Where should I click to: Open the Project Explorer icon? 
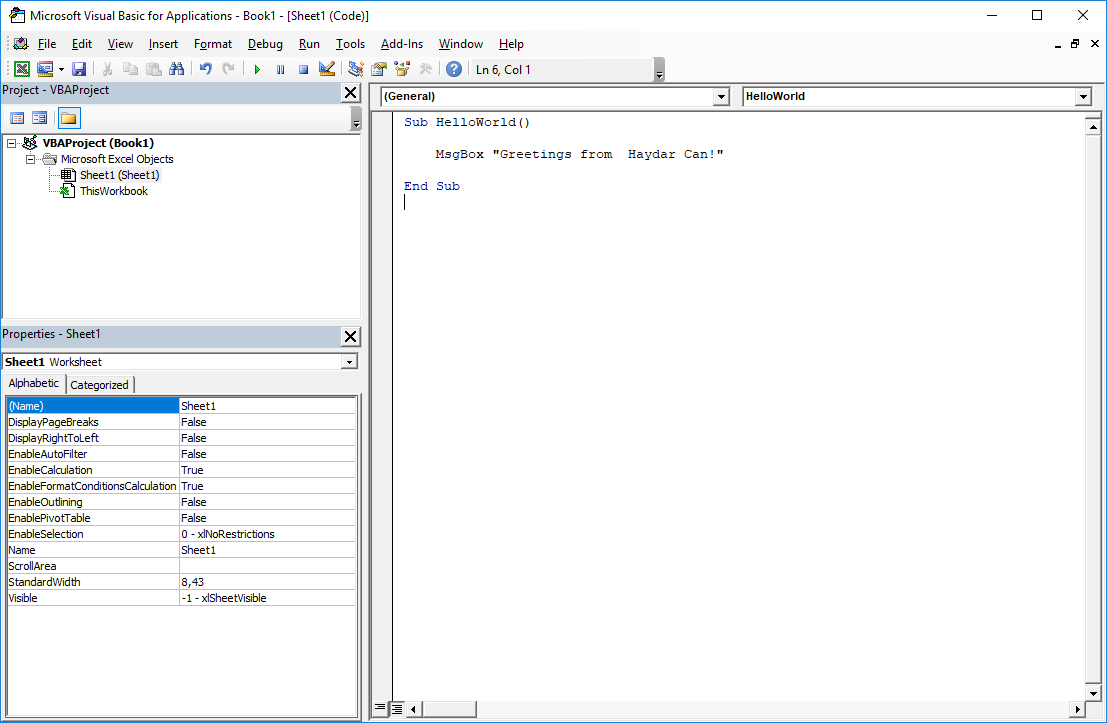coord(356,69)
